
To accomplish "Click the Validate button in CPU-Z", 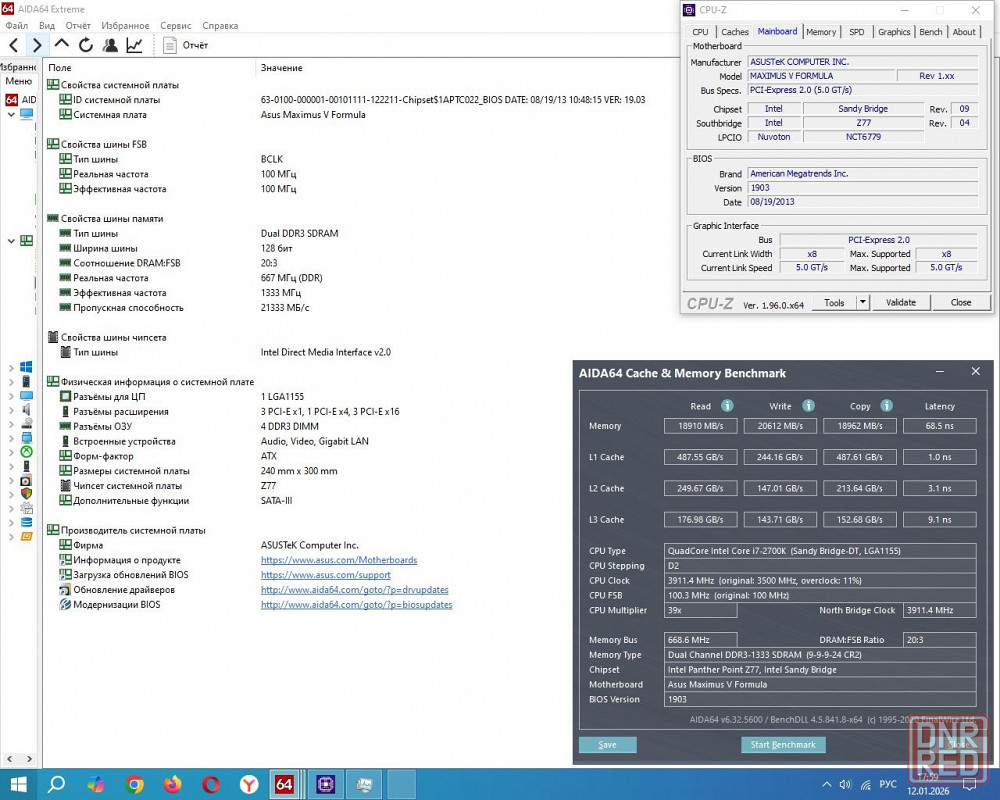I will point(900,302).
